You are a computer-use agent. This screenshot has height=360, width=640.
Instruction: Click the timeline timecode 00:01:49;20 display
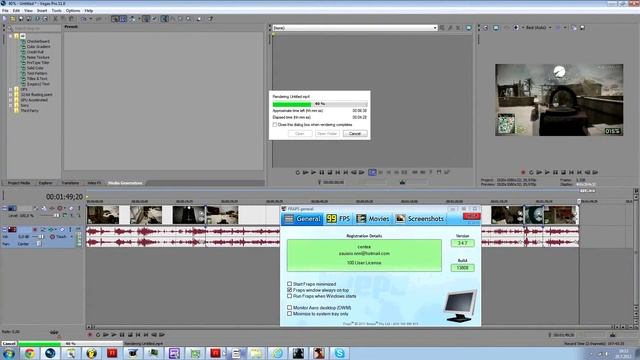(x=64, y=197)
